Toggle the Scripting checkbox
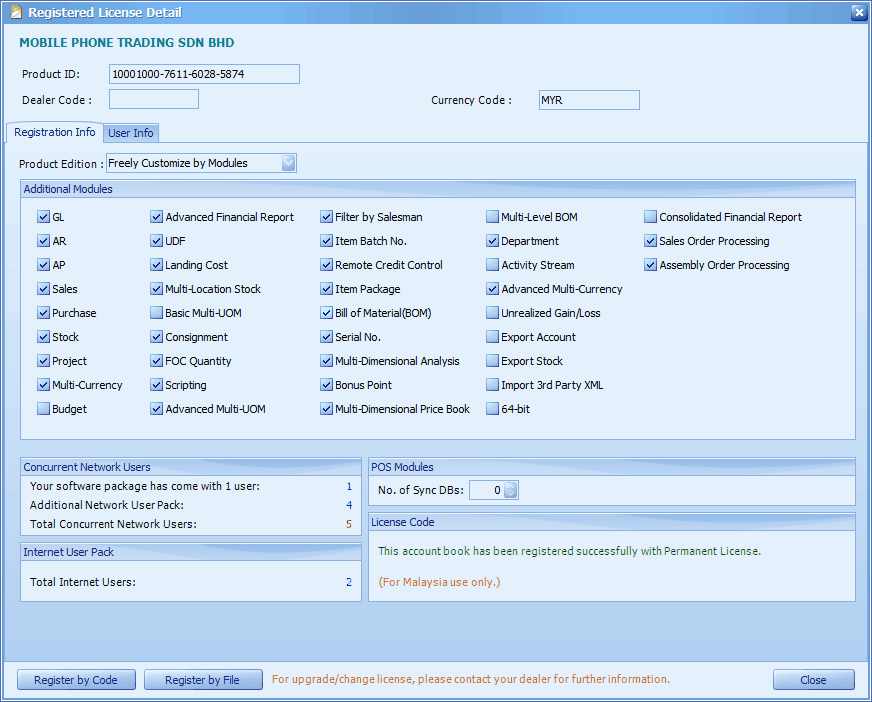The height and width of the screenshot is (702, 872). (x=156, y=385)
